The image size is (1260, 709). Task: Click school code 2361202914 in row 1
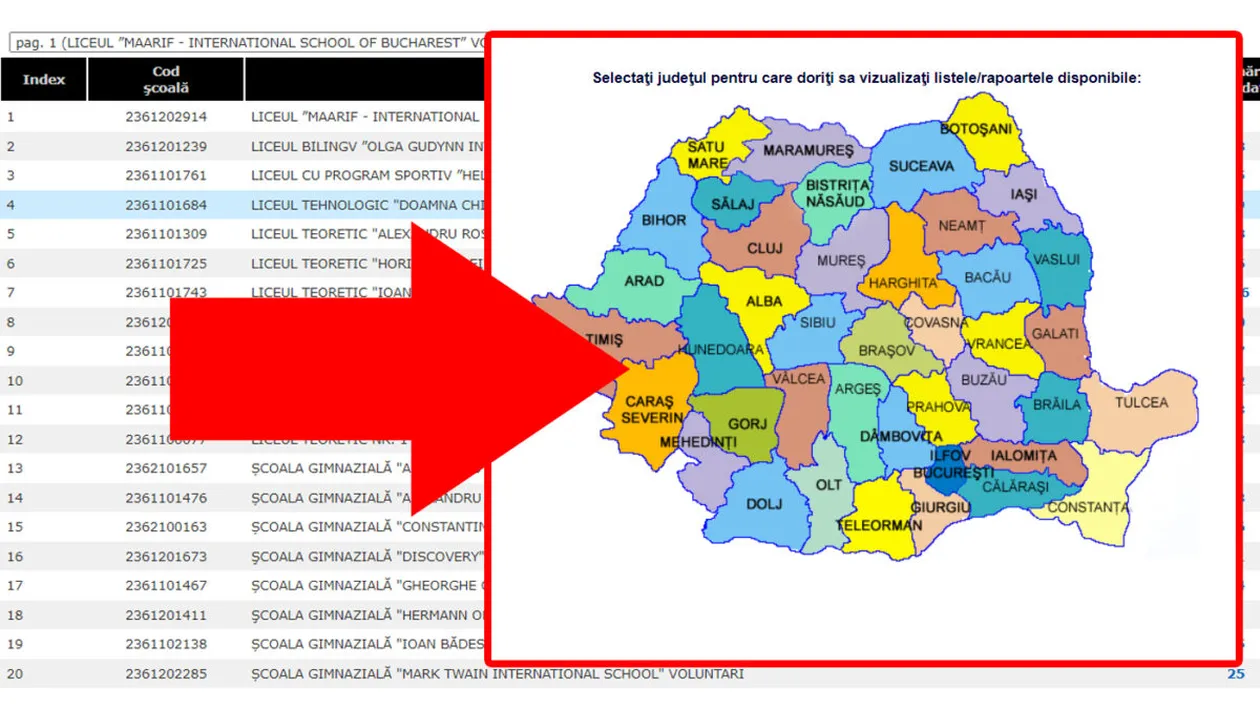pos(166,117)
